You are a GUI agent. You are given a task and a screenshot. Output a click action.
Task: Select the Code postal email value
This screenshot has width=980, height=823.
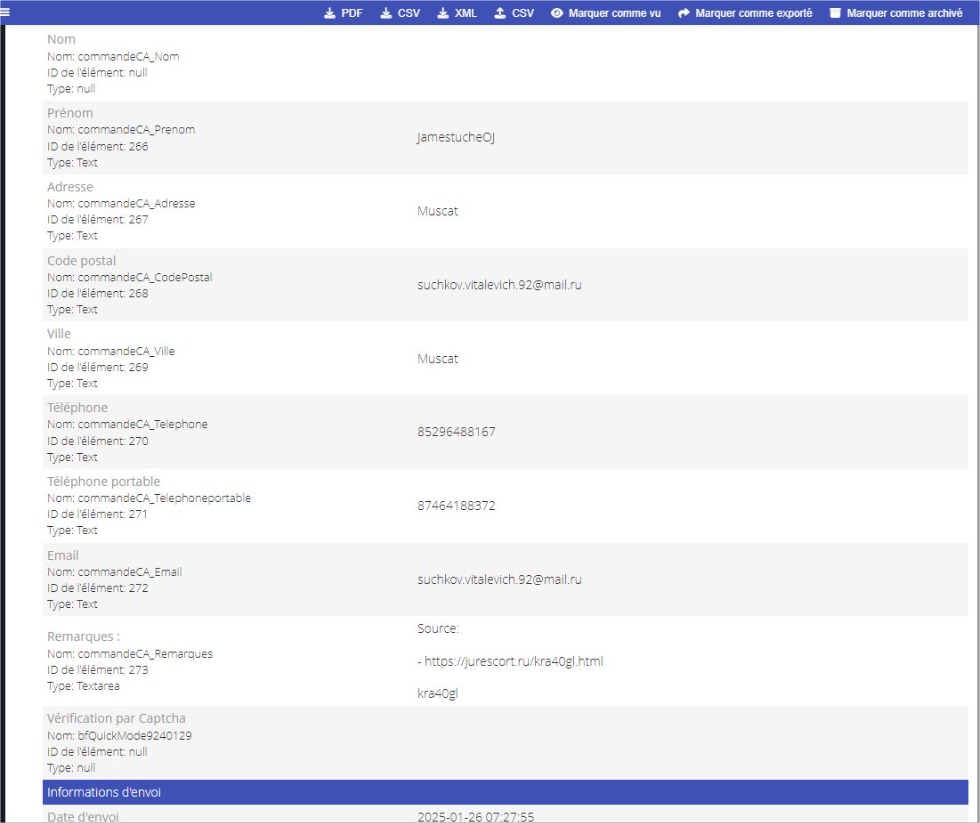[499, 285]
